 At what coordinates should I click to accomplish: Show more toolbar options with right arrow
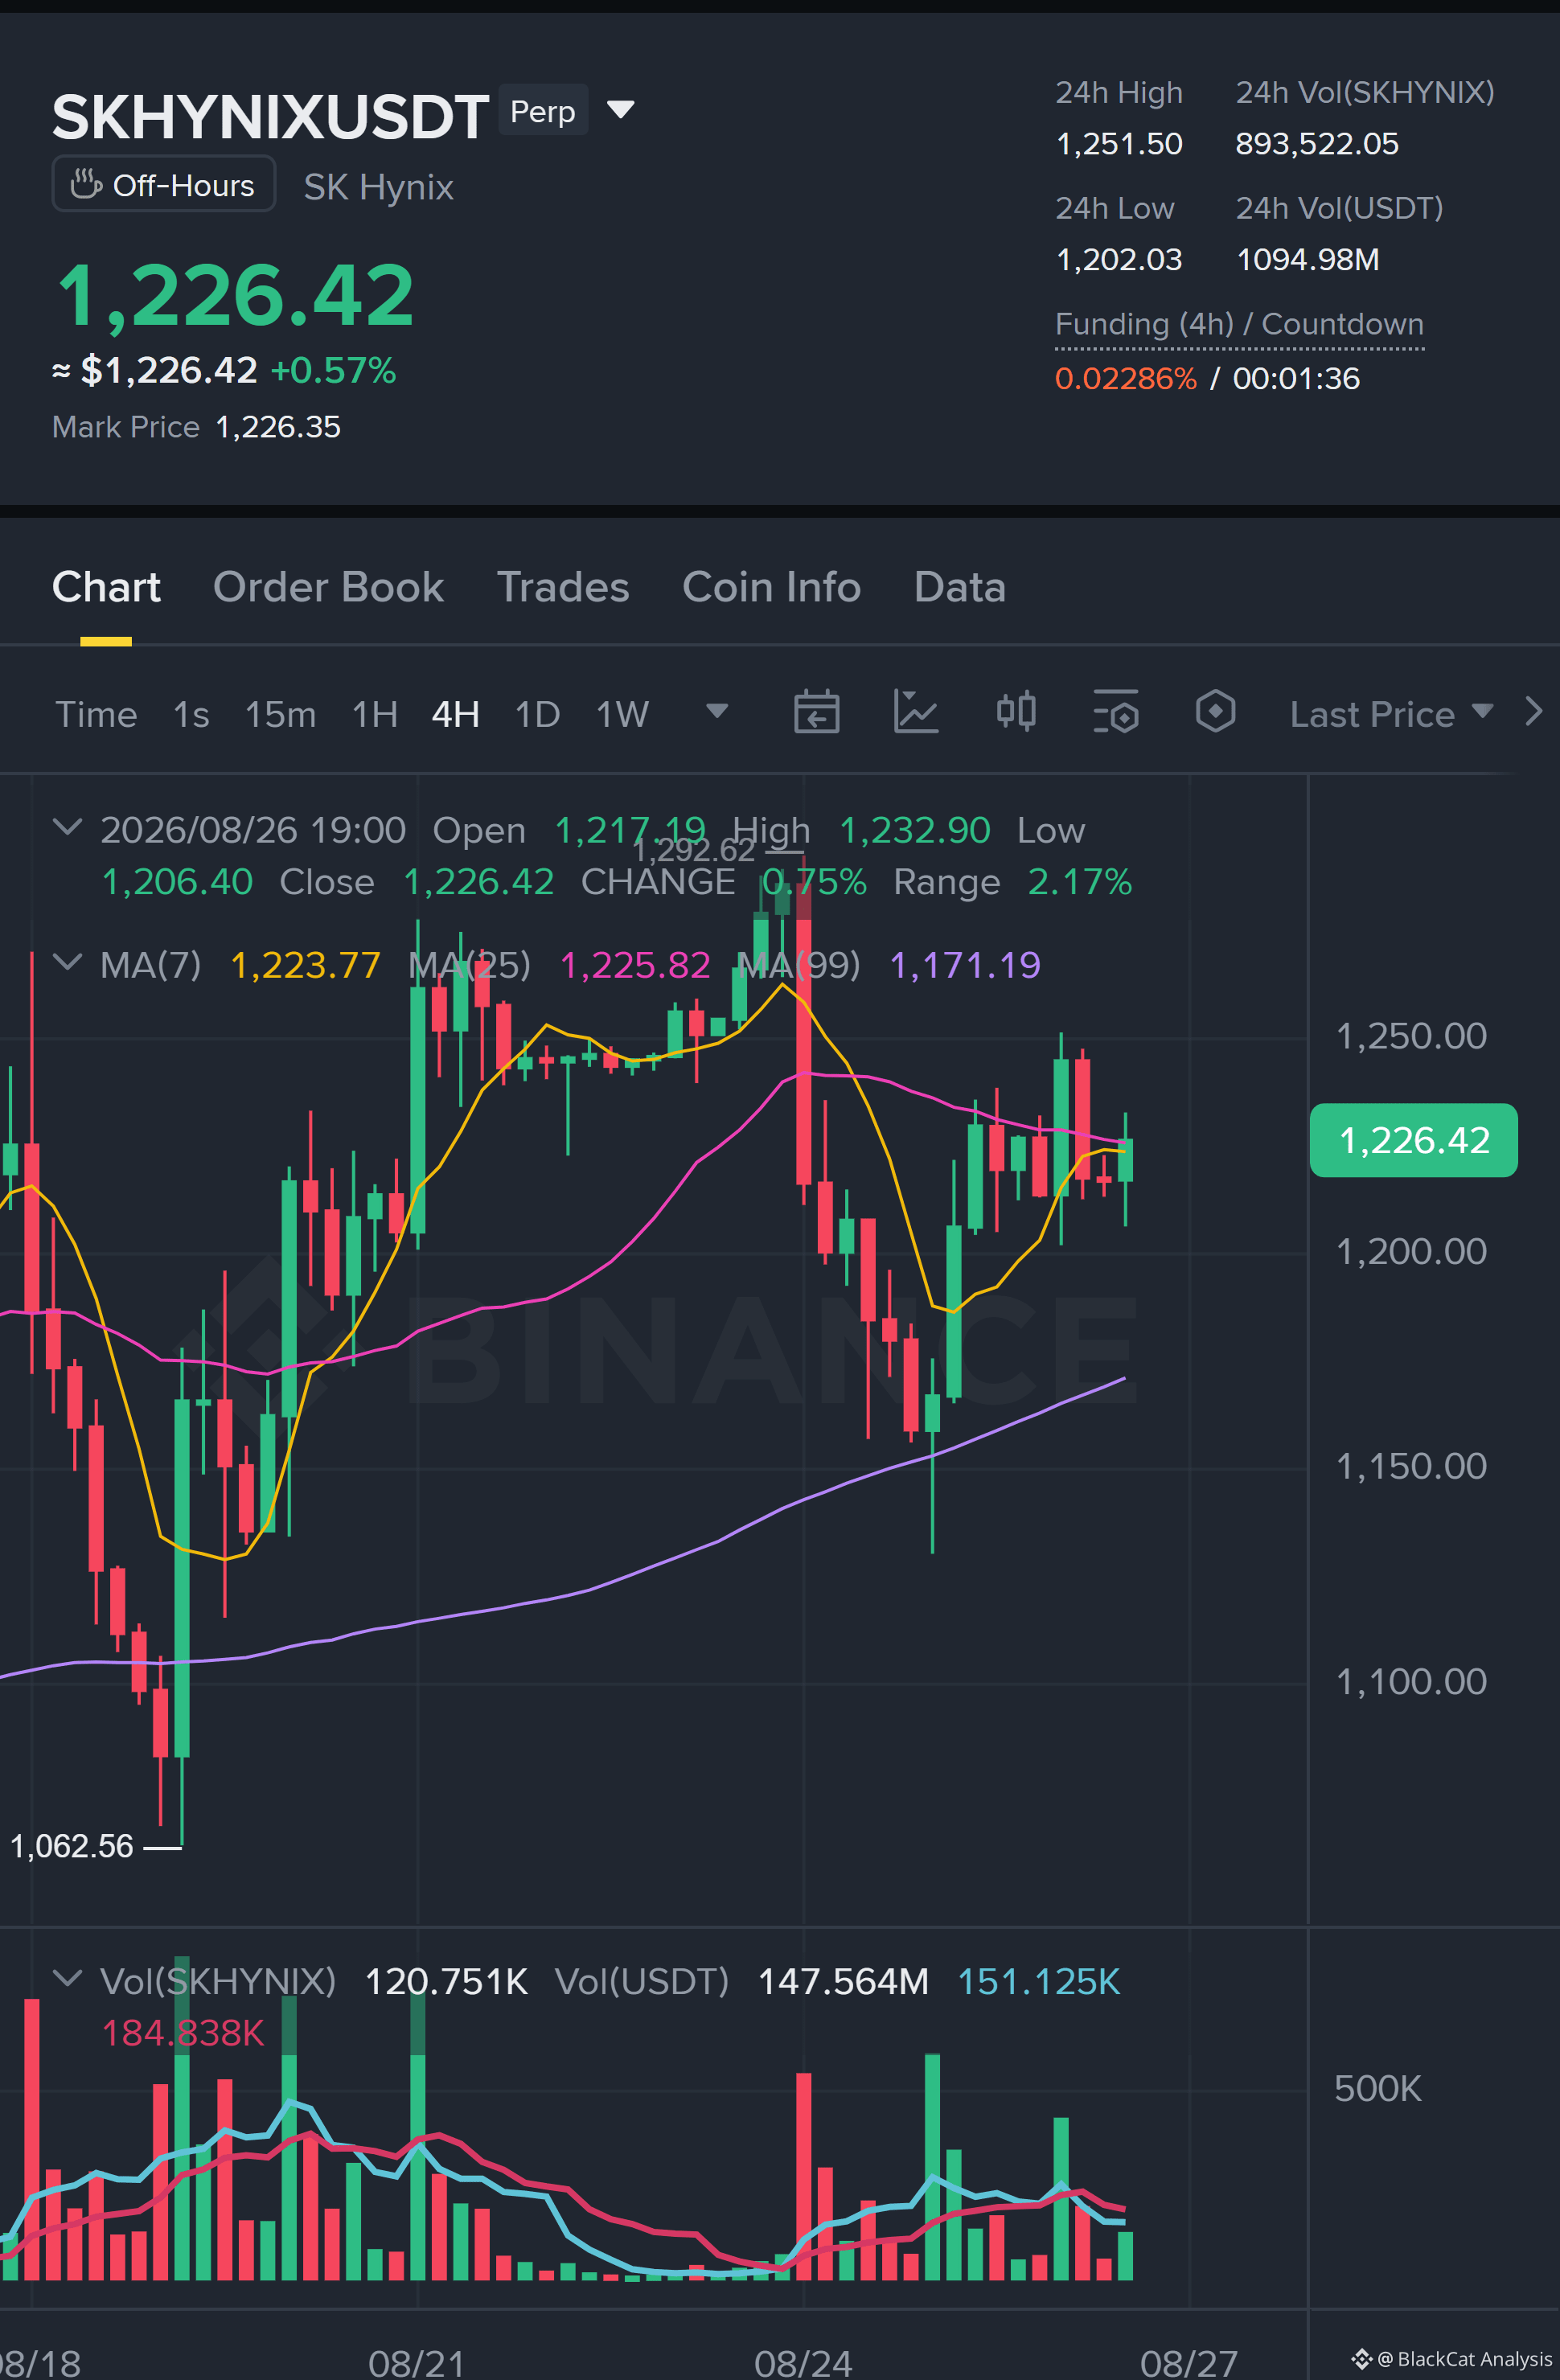click(1533, 712)
